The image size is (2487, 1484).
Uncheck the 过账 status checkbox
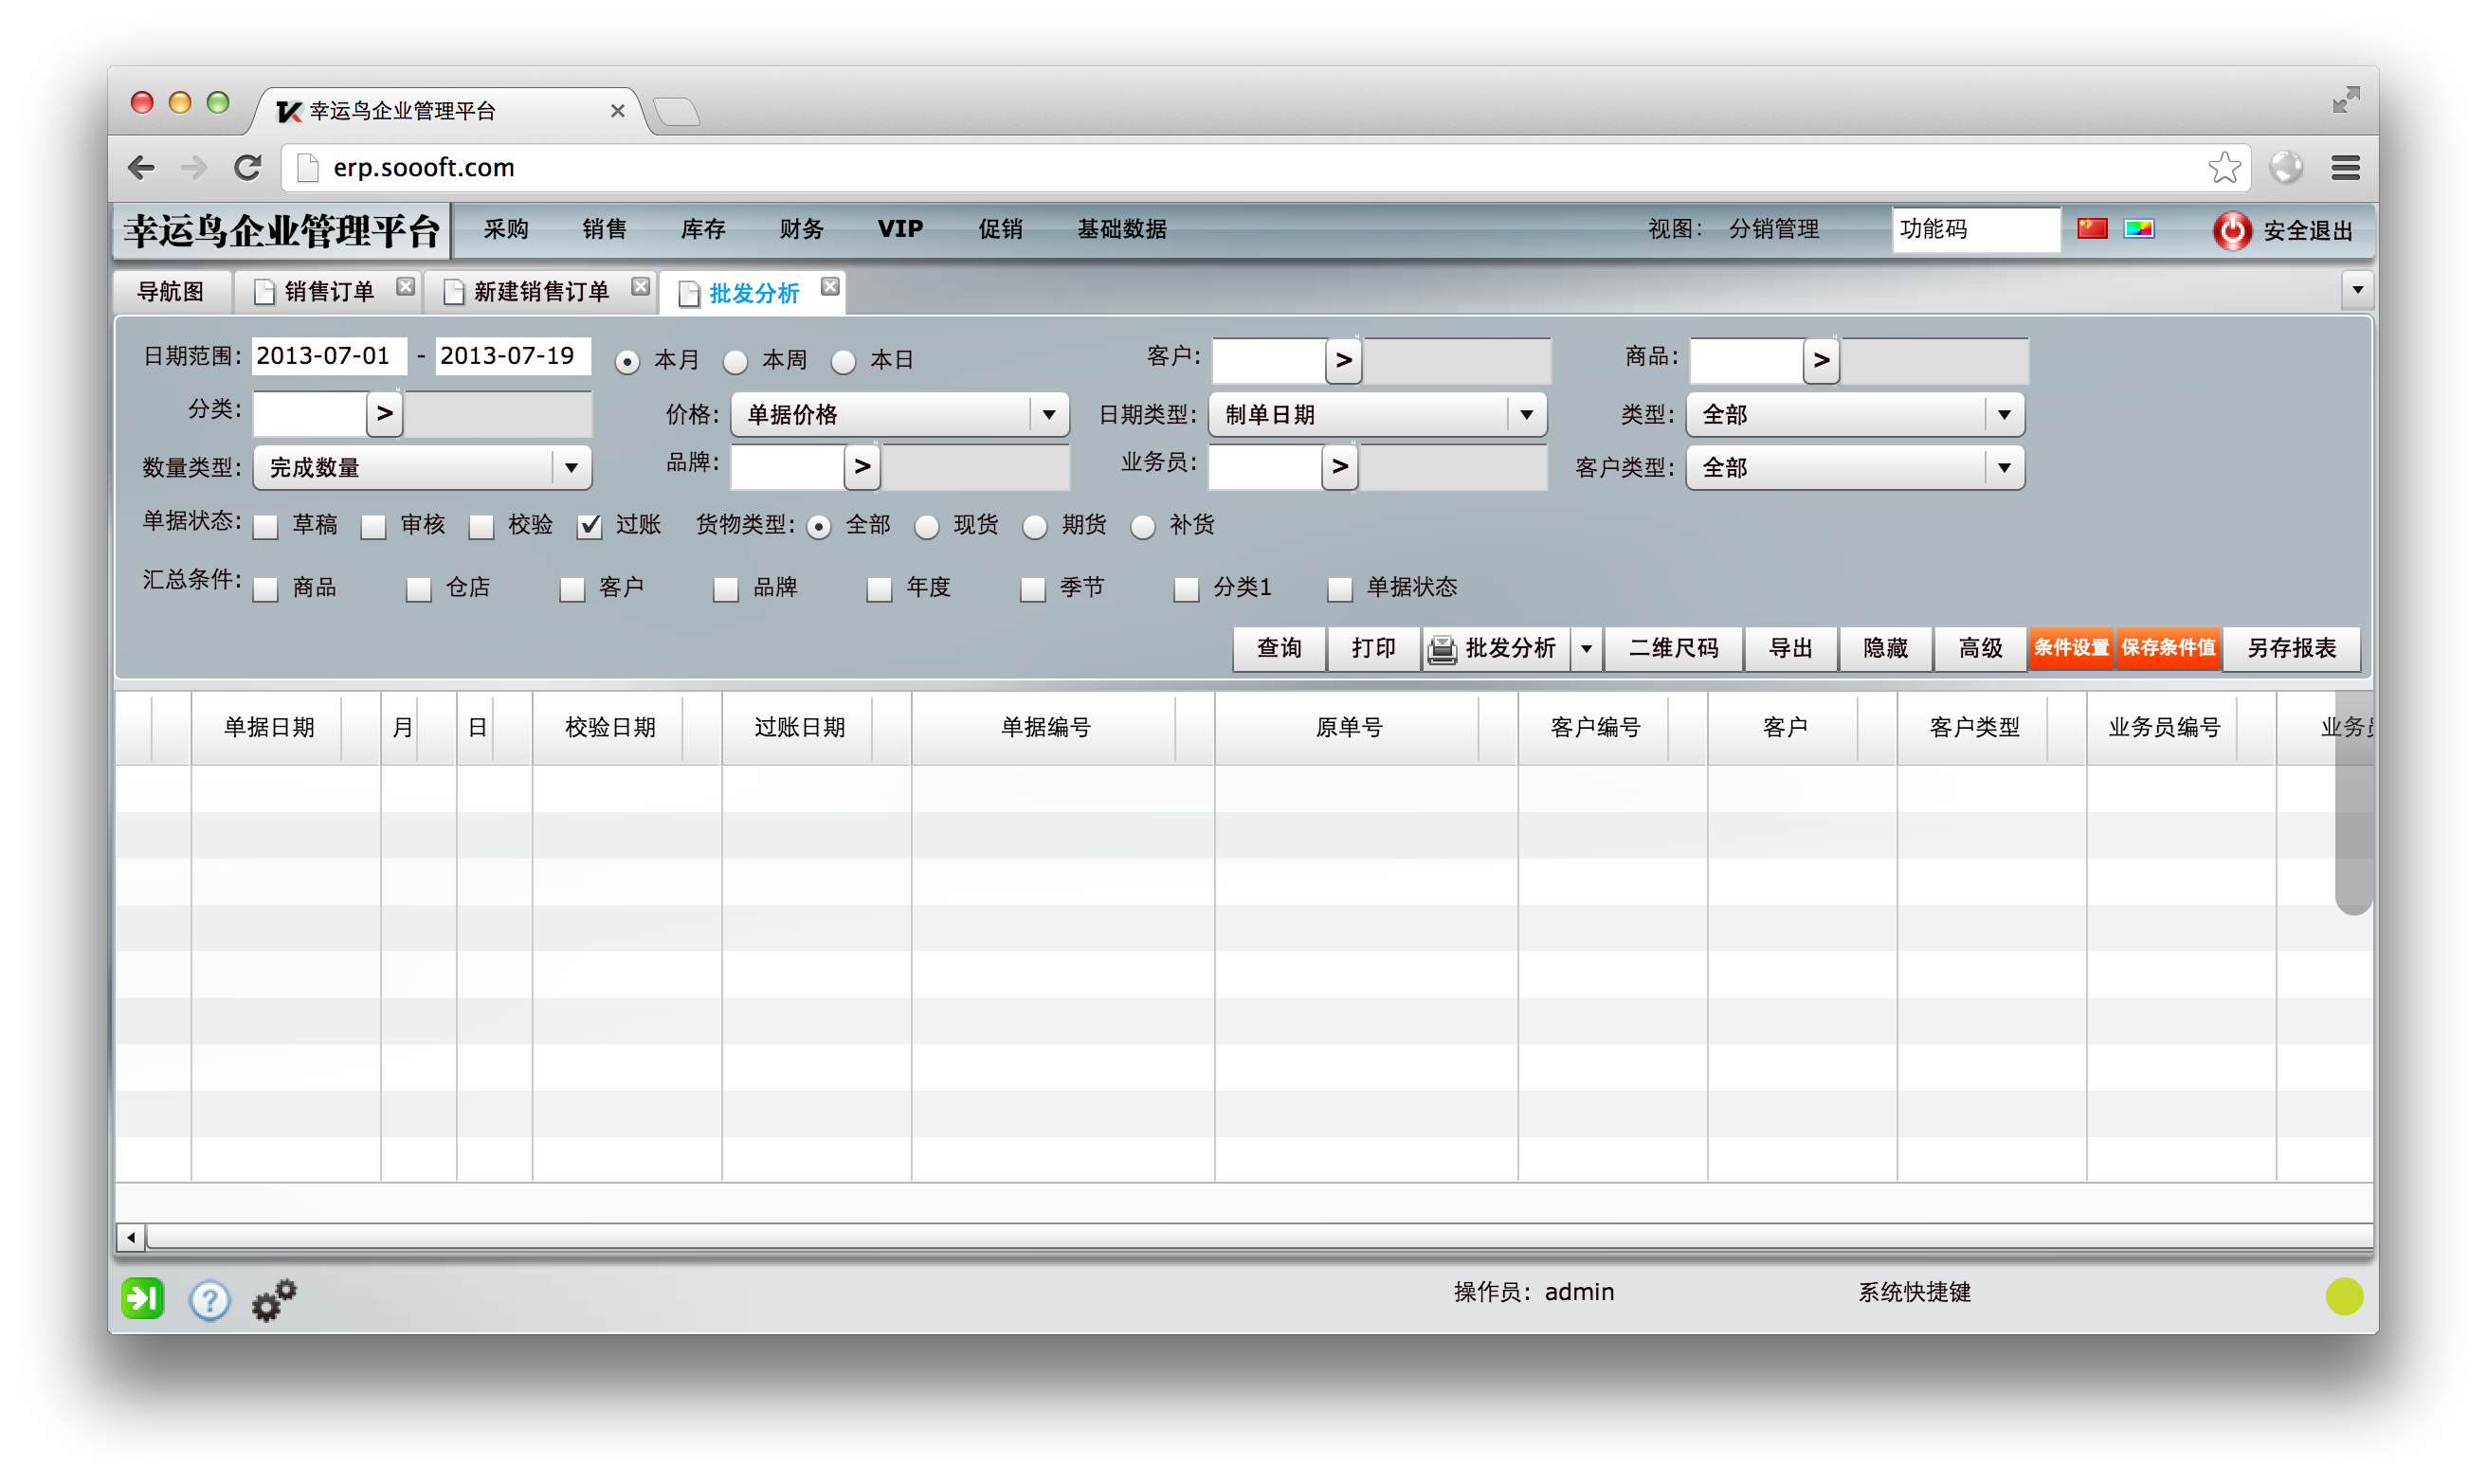(589, 527)
